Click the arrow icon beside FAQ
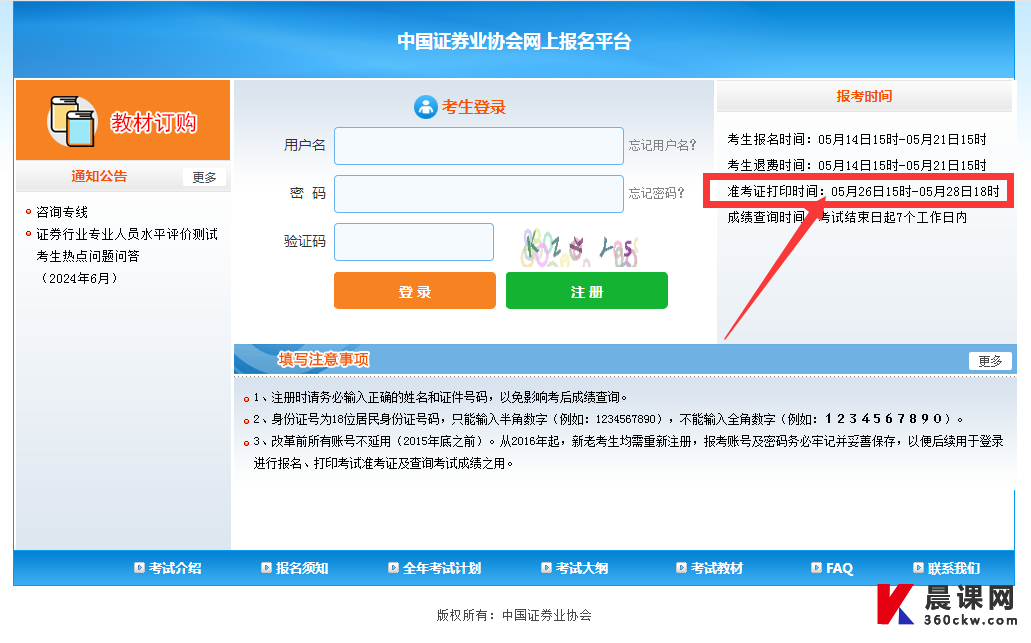This screenshot has height=643, width=1031. click(817, 567)
